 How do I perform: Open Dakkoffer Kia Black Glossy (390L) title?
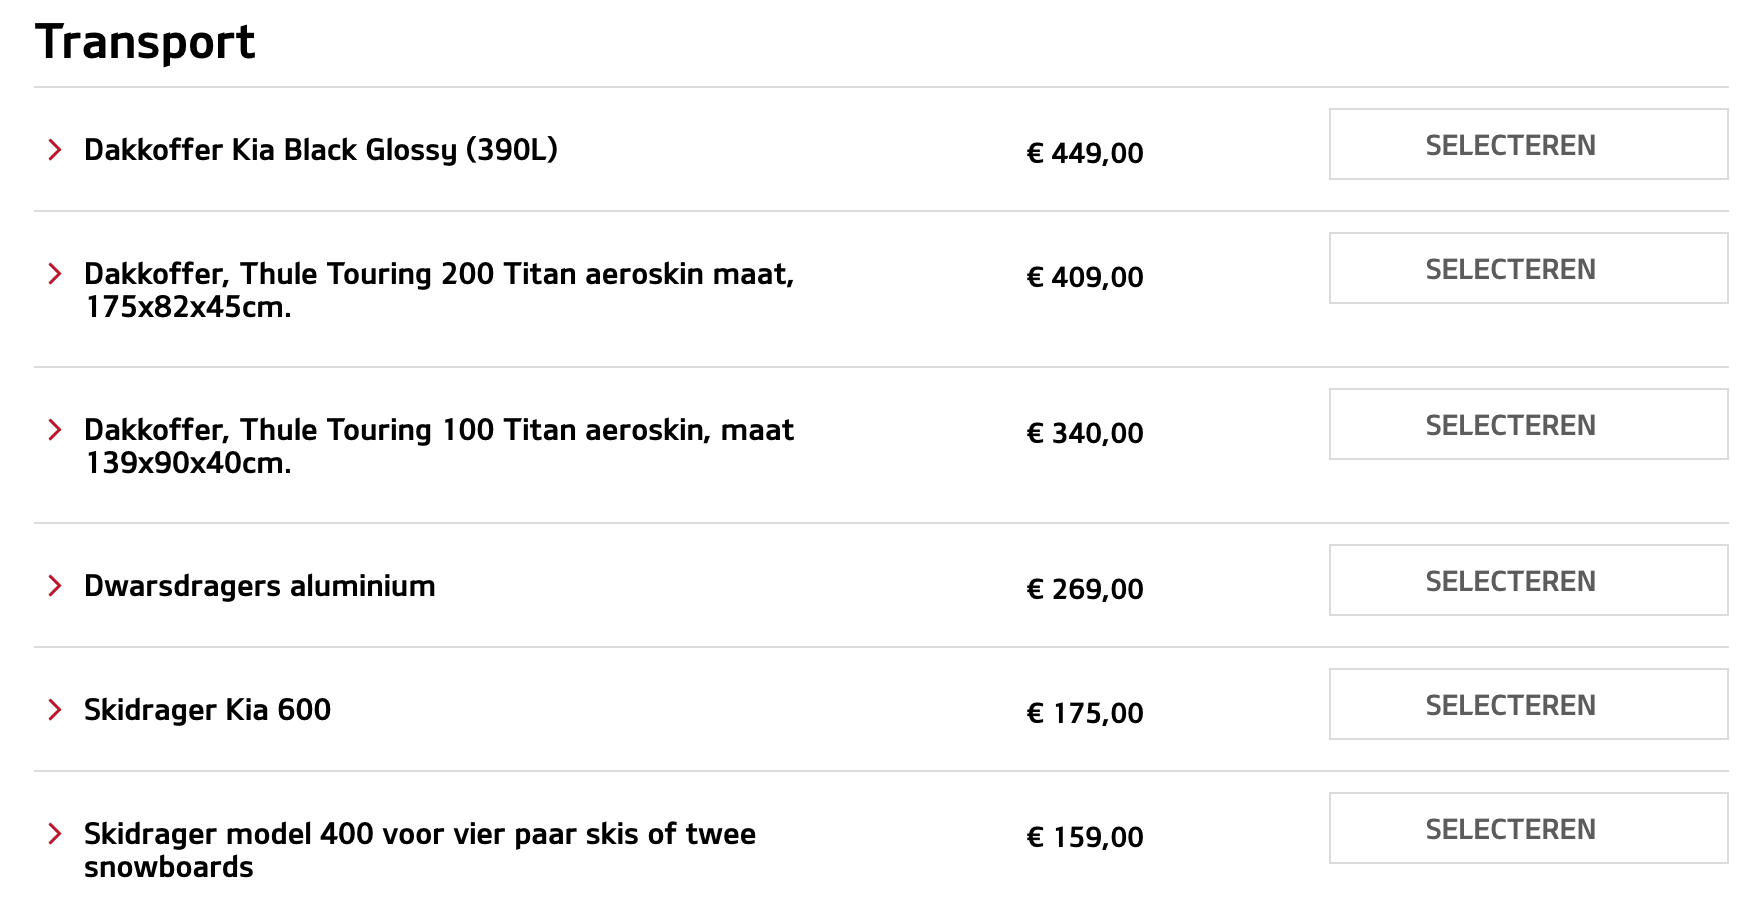point(320,150)
